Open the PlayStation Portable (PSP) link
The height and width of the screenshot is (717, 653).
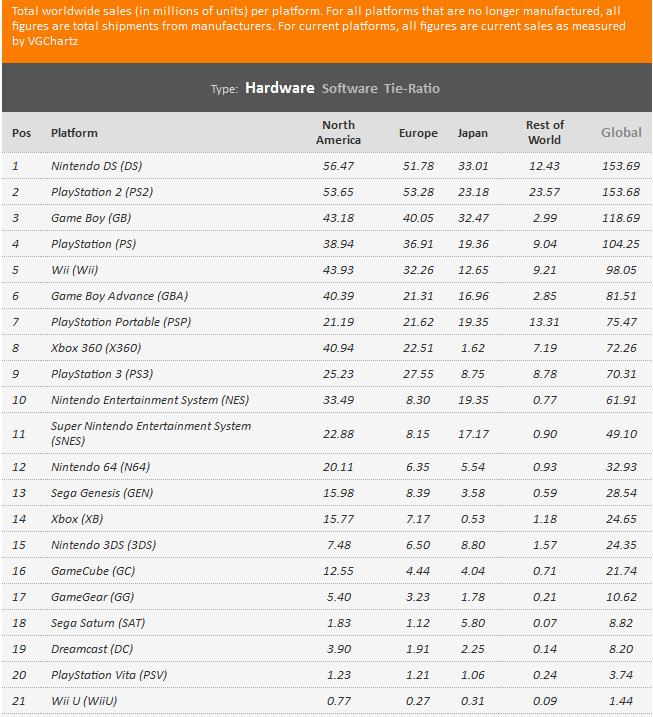pyautogui.click(x=121, y=322)
